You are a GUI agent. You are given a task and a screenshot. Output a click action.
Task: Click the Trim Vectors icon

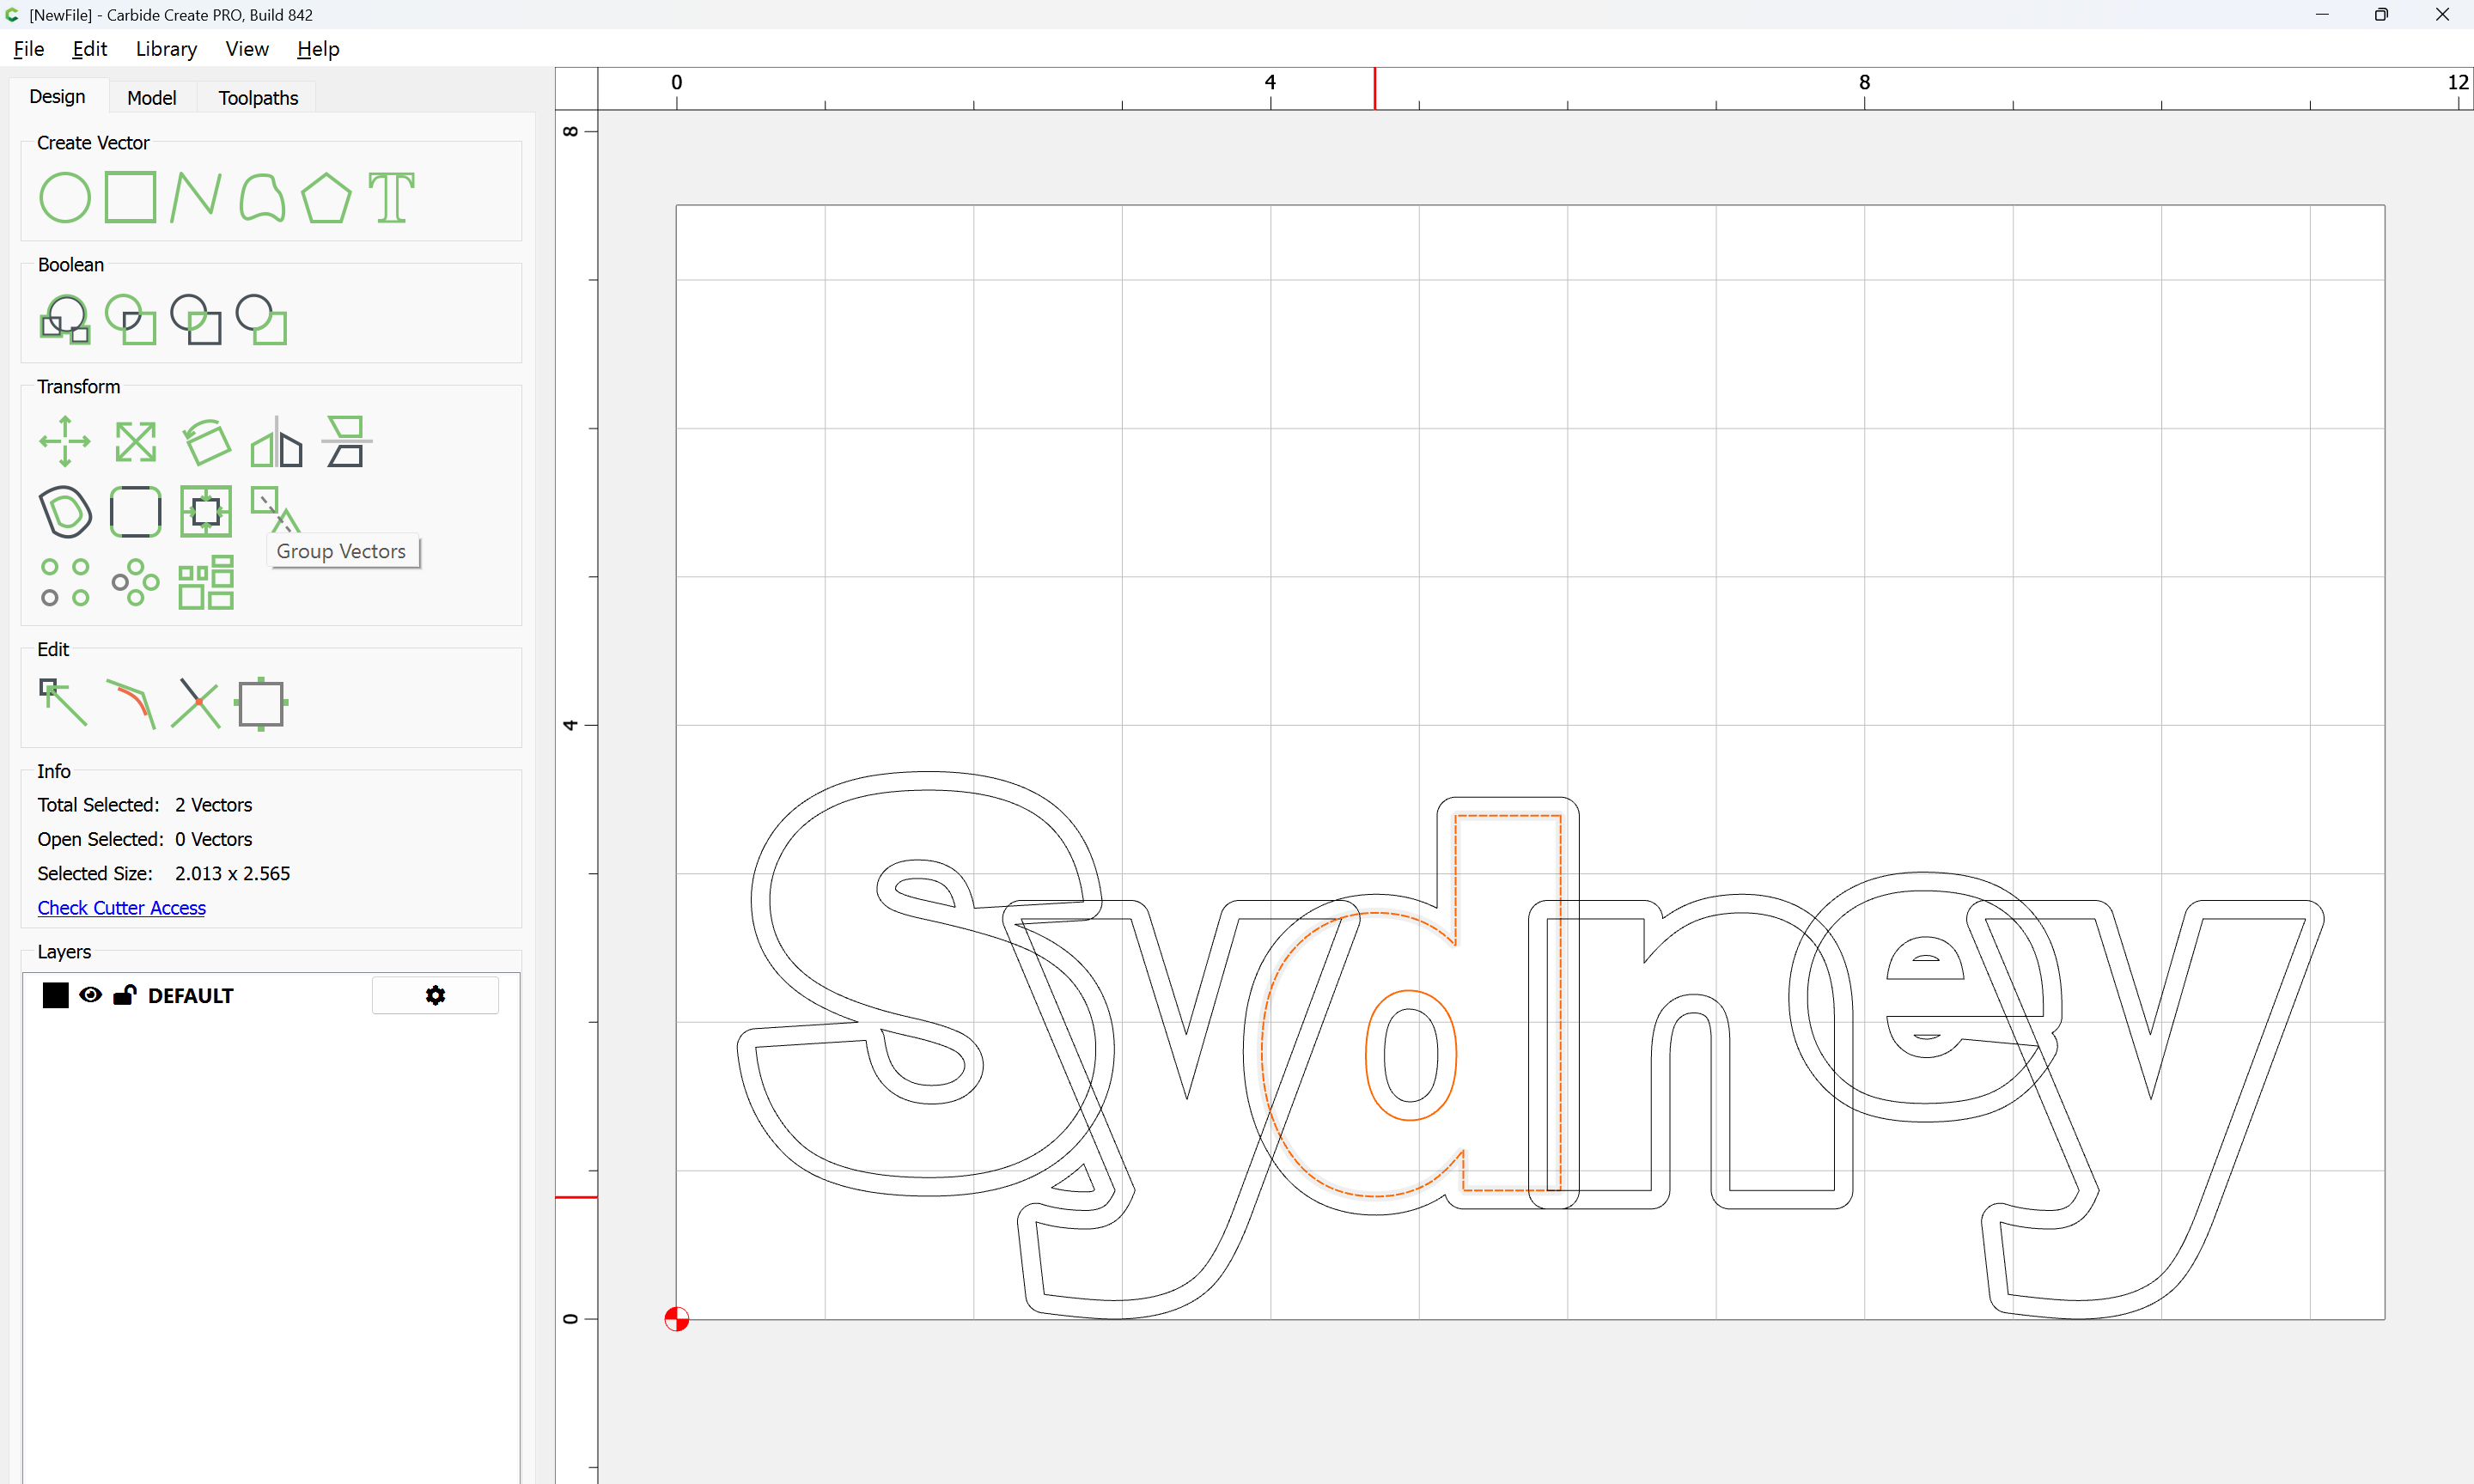click(x=195, y=702)
